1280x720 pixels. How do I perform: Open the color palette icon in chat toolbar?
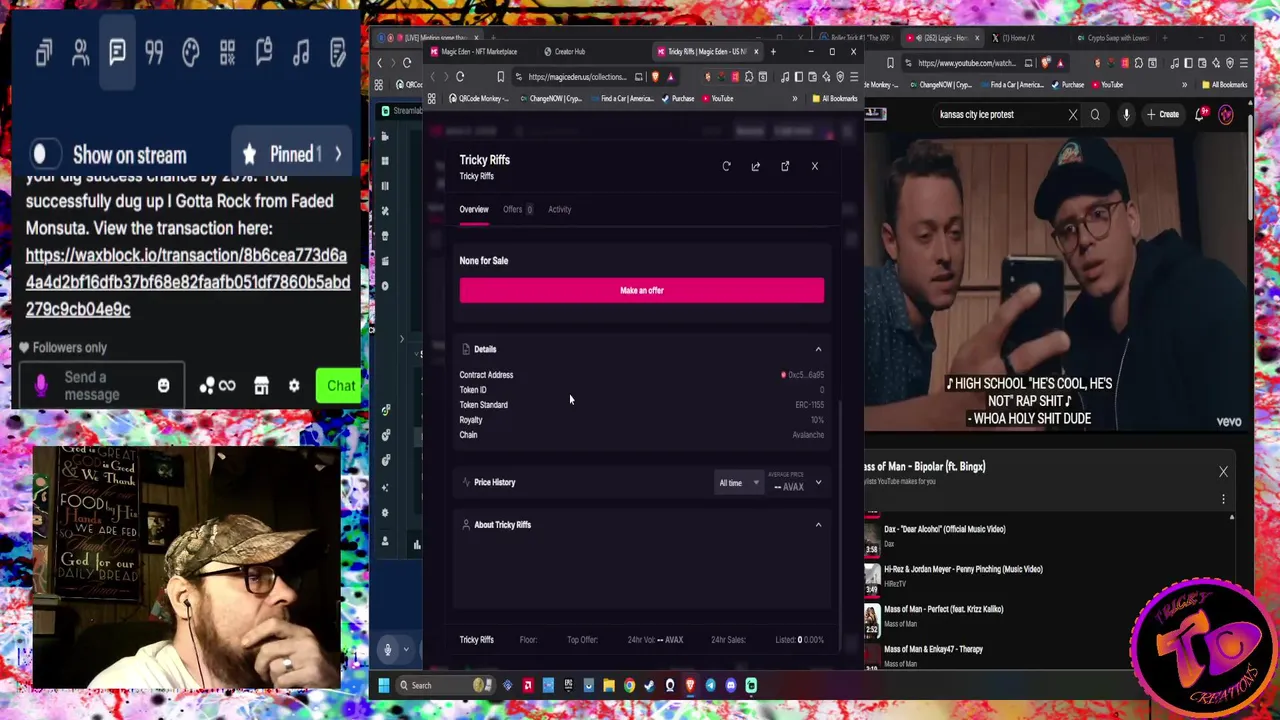pos(190,52)
